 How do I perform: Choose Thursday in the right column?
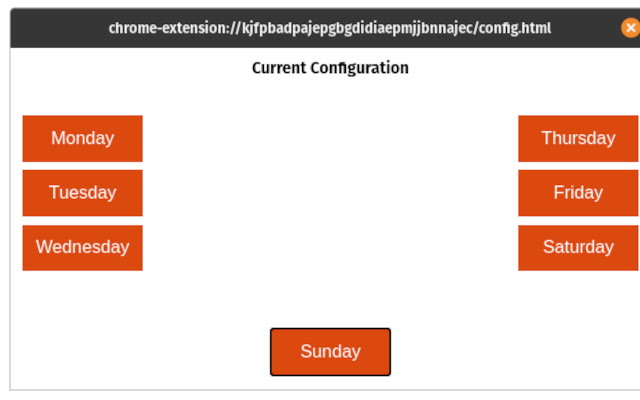(x=578, y=138)
